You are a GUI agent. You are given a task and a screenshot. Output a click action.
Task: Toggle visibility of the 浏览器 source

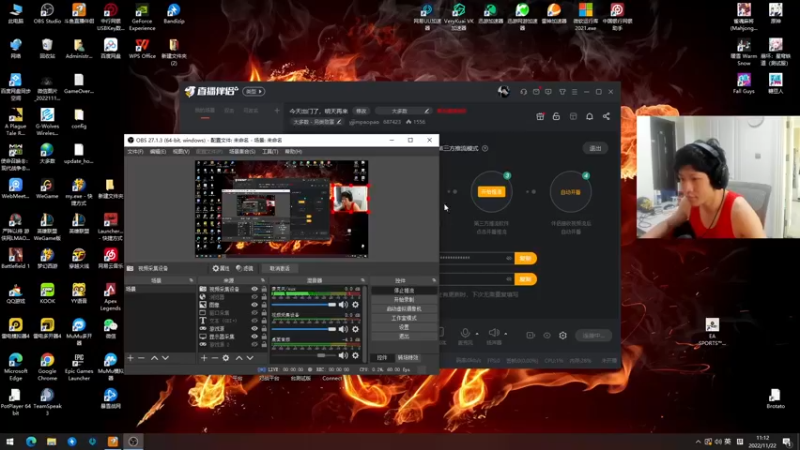coord(254,297)
